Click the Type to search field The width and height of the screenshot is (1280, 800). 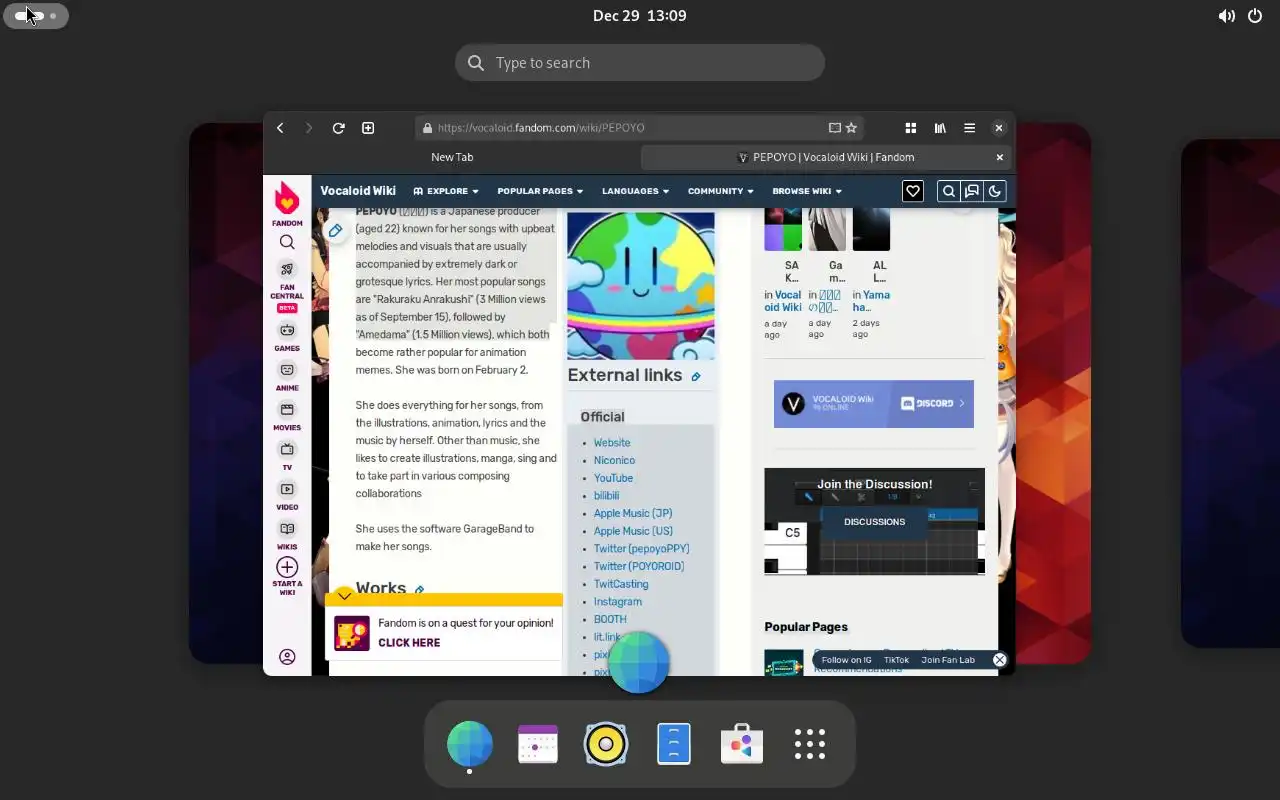click(x=640, y=63)
